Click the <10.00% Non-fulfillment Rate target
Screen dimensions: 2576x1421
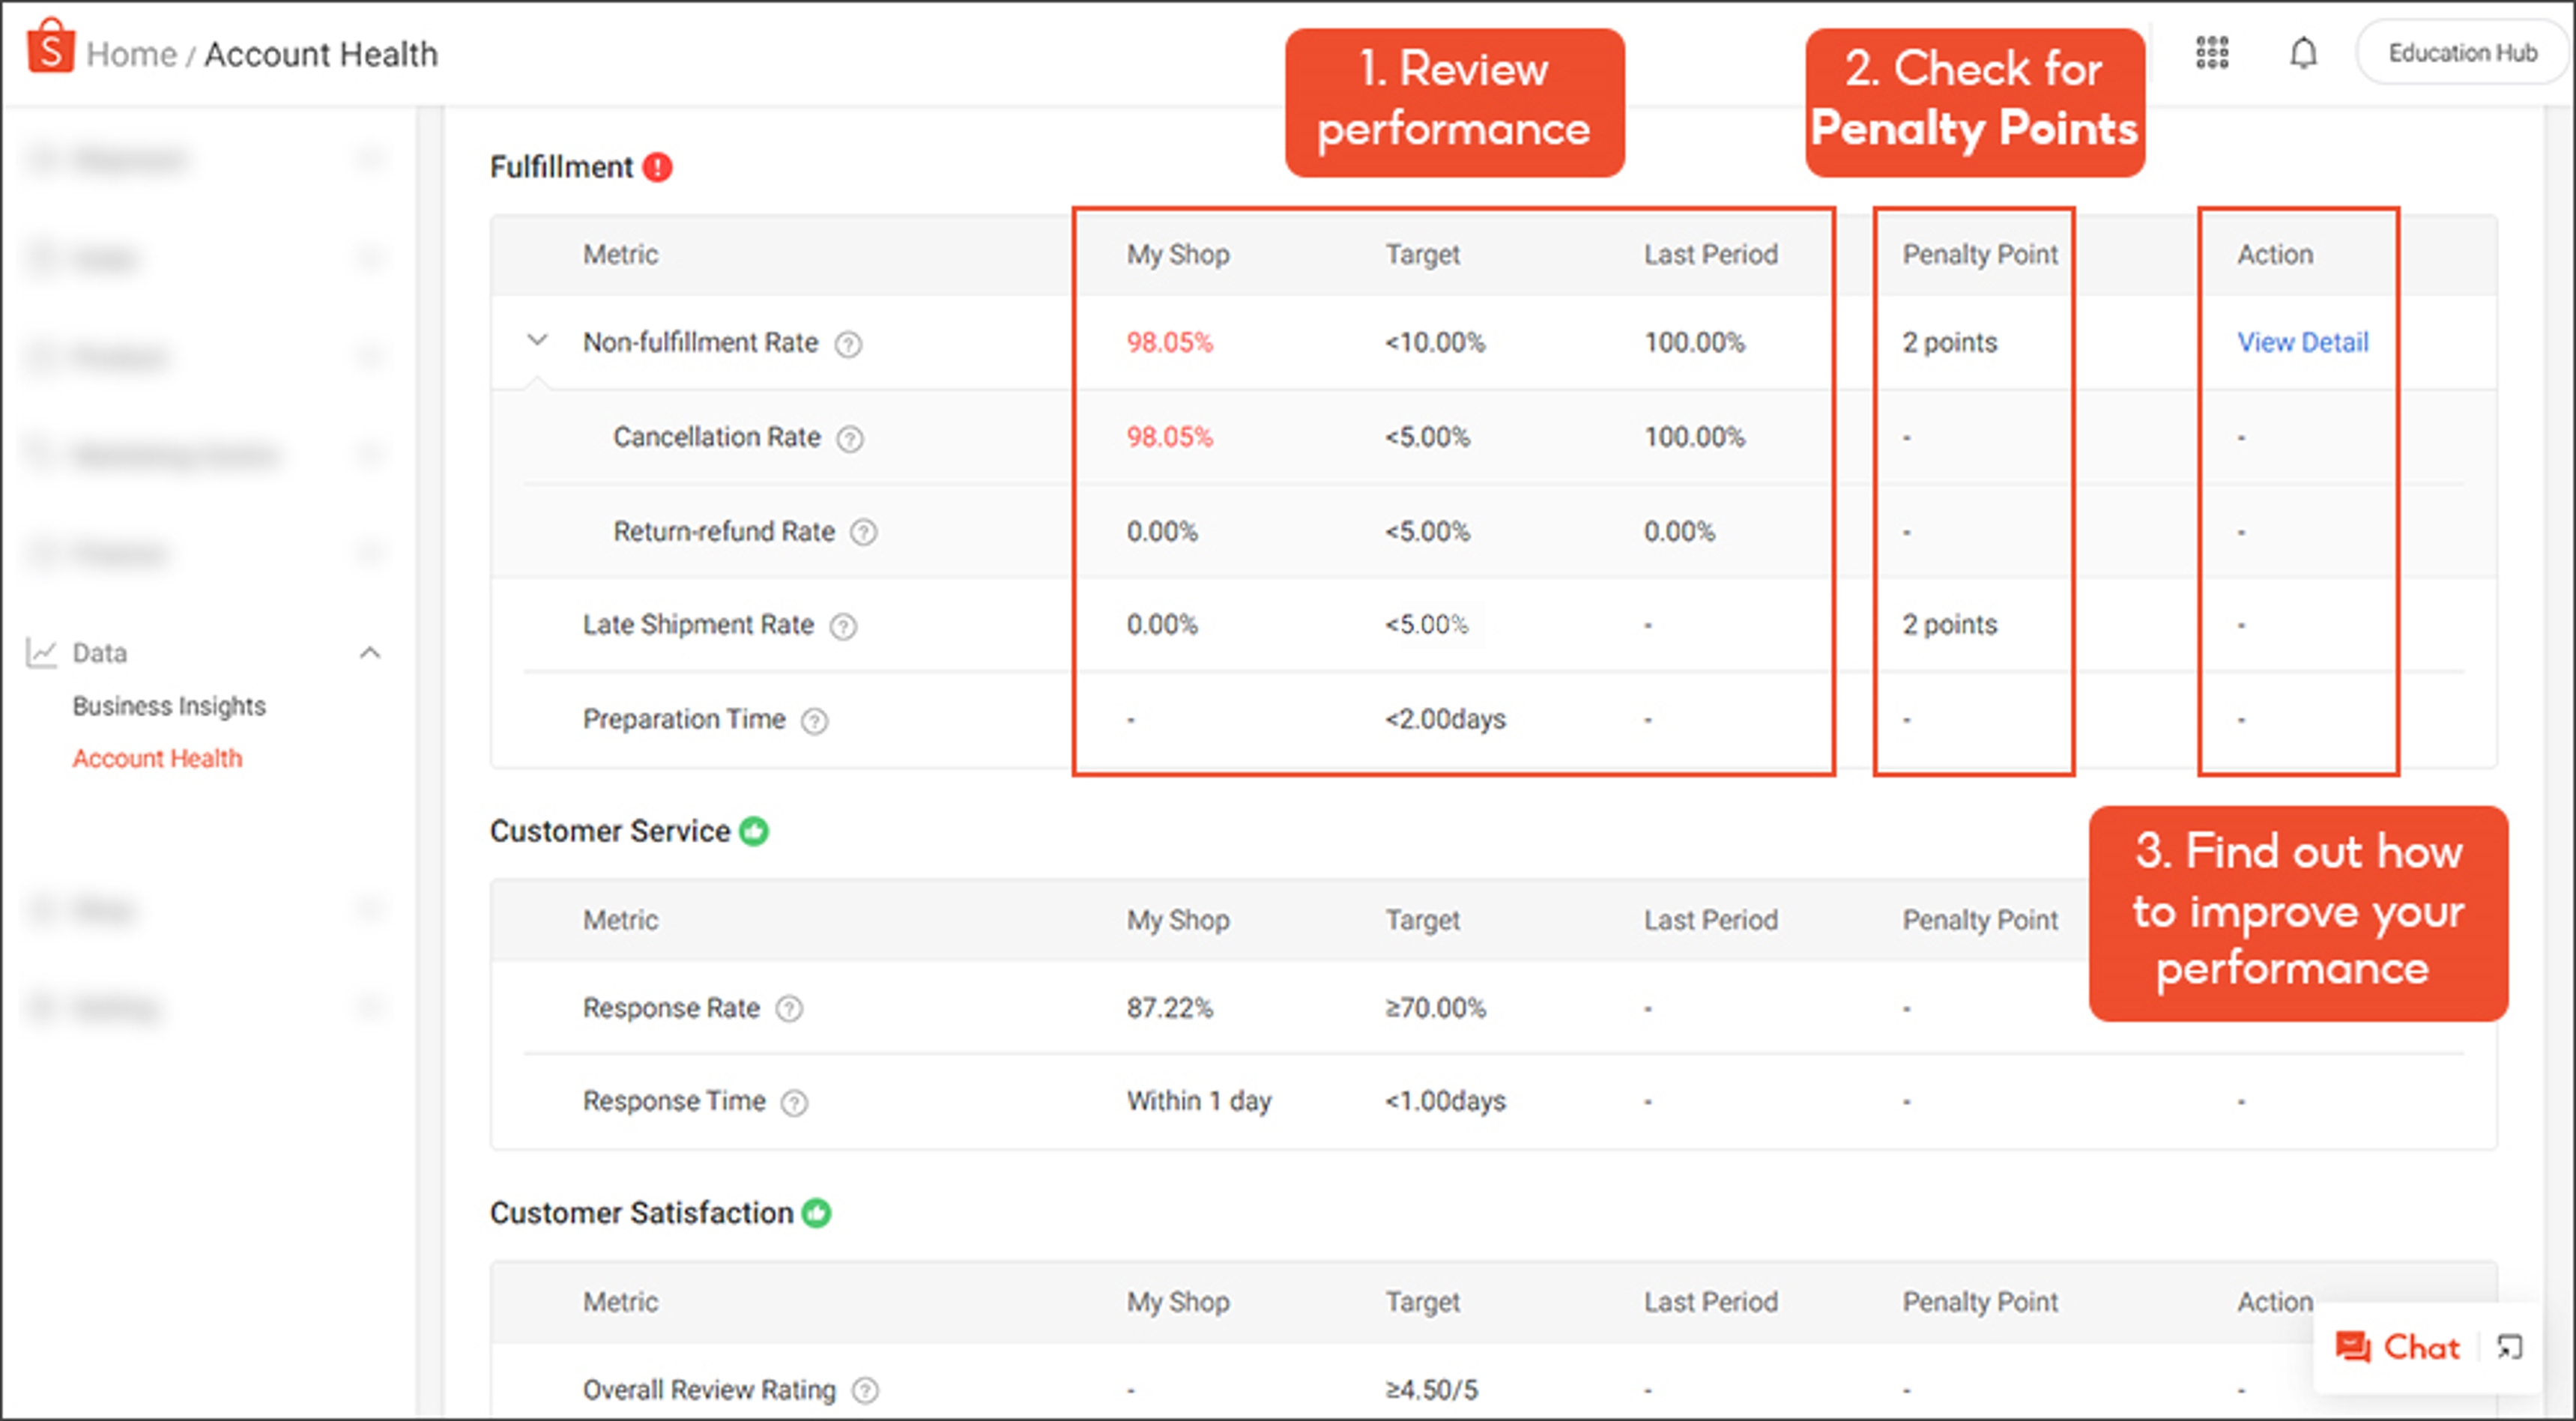[1435, 342]
